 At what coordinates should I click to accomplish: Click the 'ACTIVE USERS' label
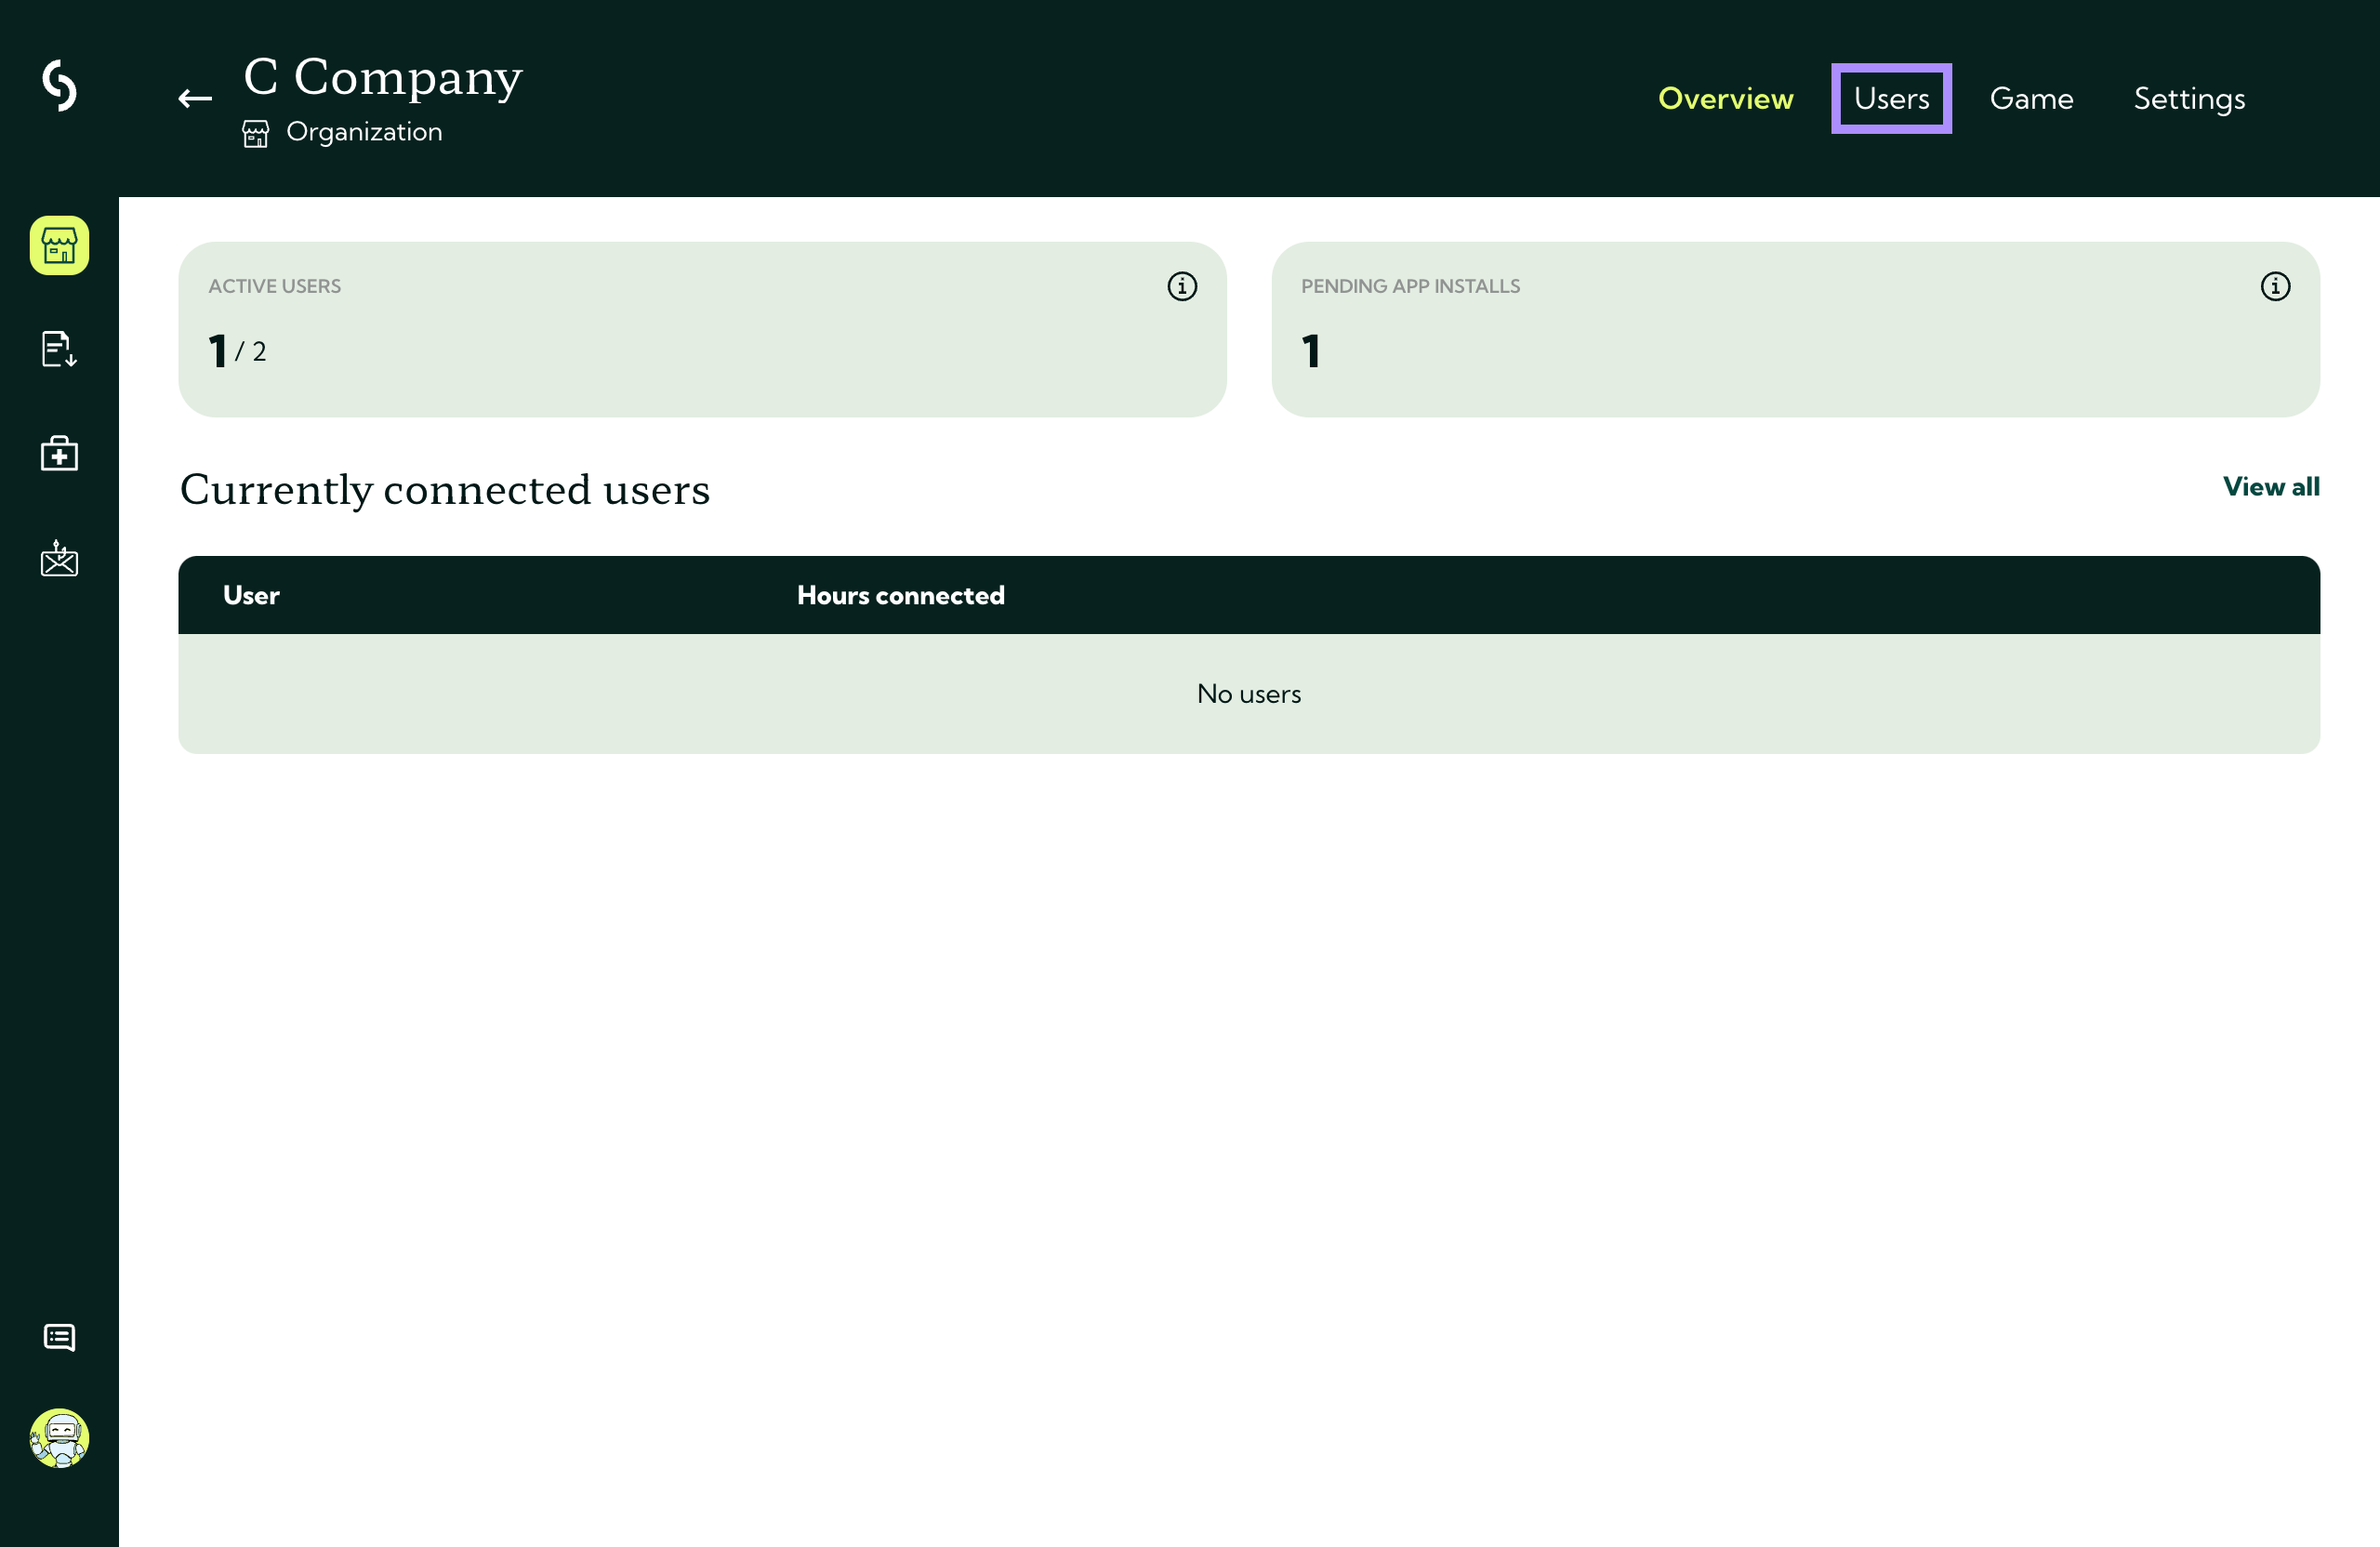274,286
